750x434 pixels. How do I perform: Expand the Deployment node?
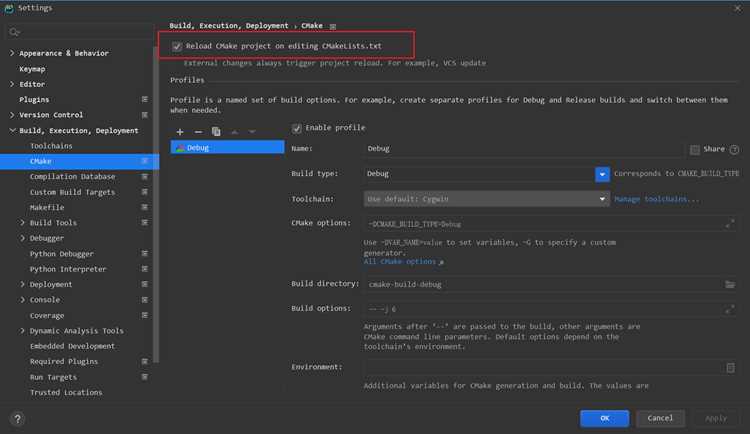coord(22,284)
